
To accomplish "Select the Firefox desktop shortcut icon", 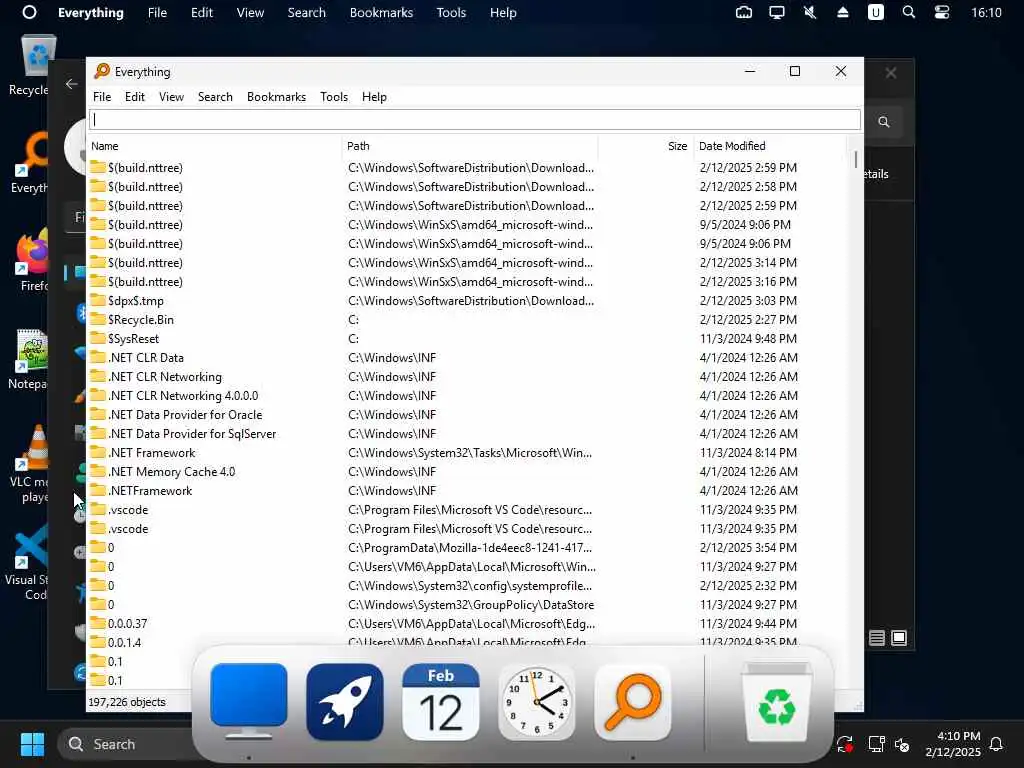I will pos(33,260).
